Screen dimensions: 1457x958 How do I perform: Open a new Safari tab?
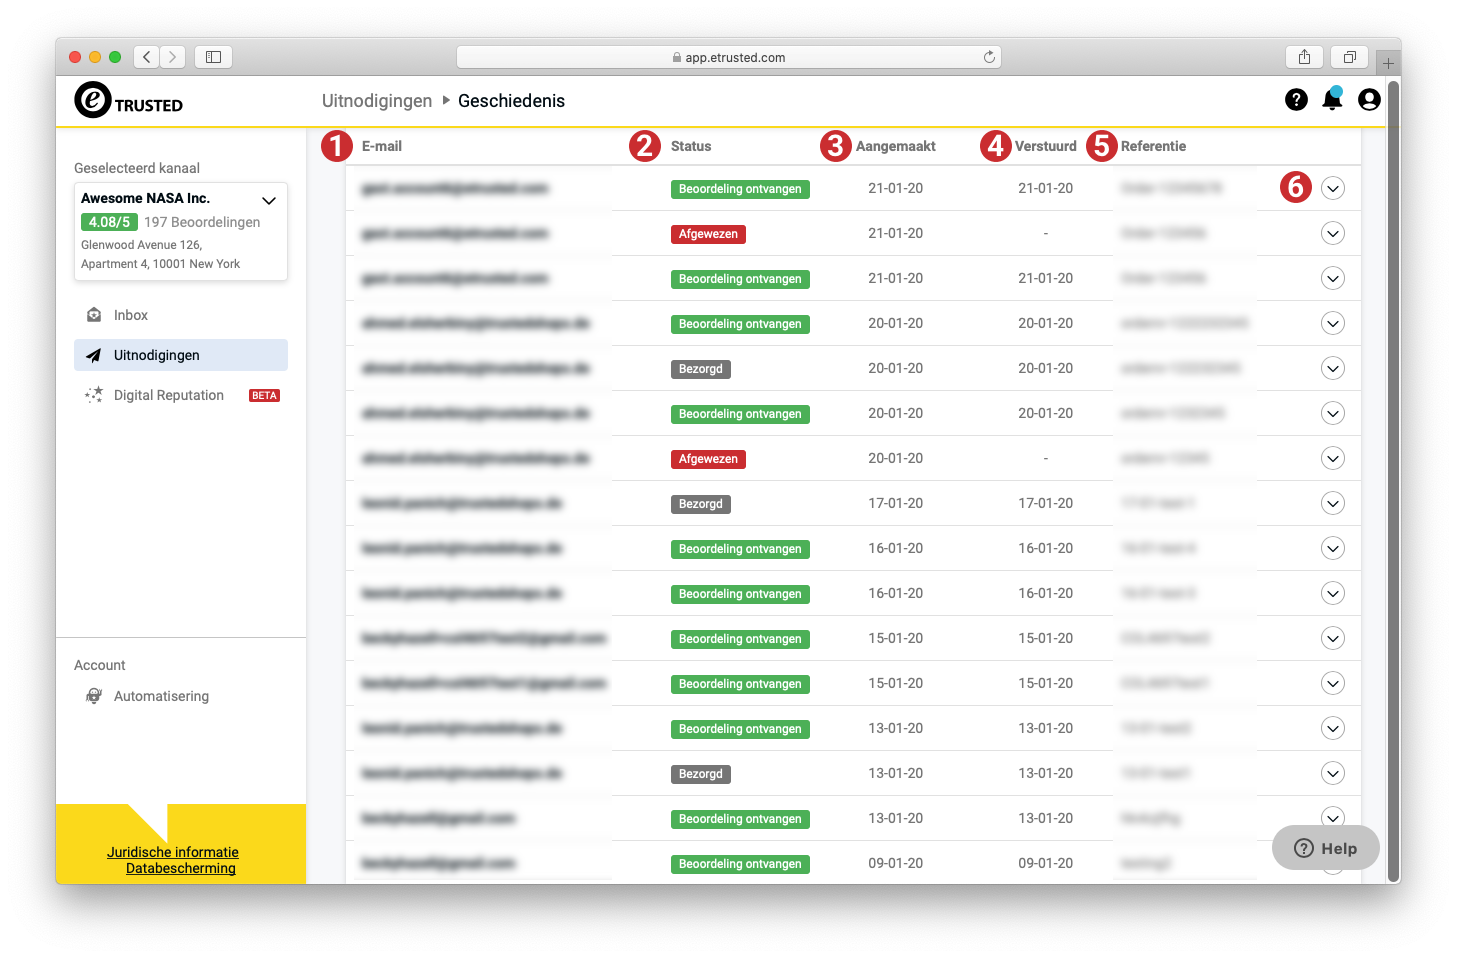coord(1388,63)
